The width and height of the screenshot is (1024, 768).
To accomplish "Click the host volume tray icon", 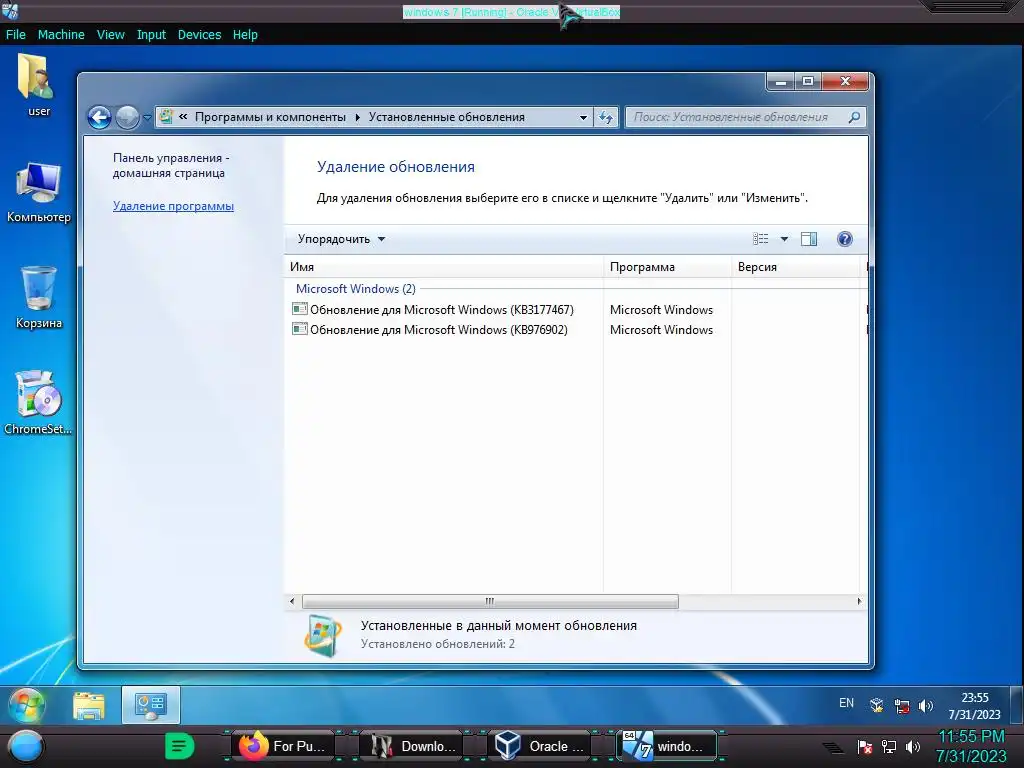I will click(x=913, y=747).
